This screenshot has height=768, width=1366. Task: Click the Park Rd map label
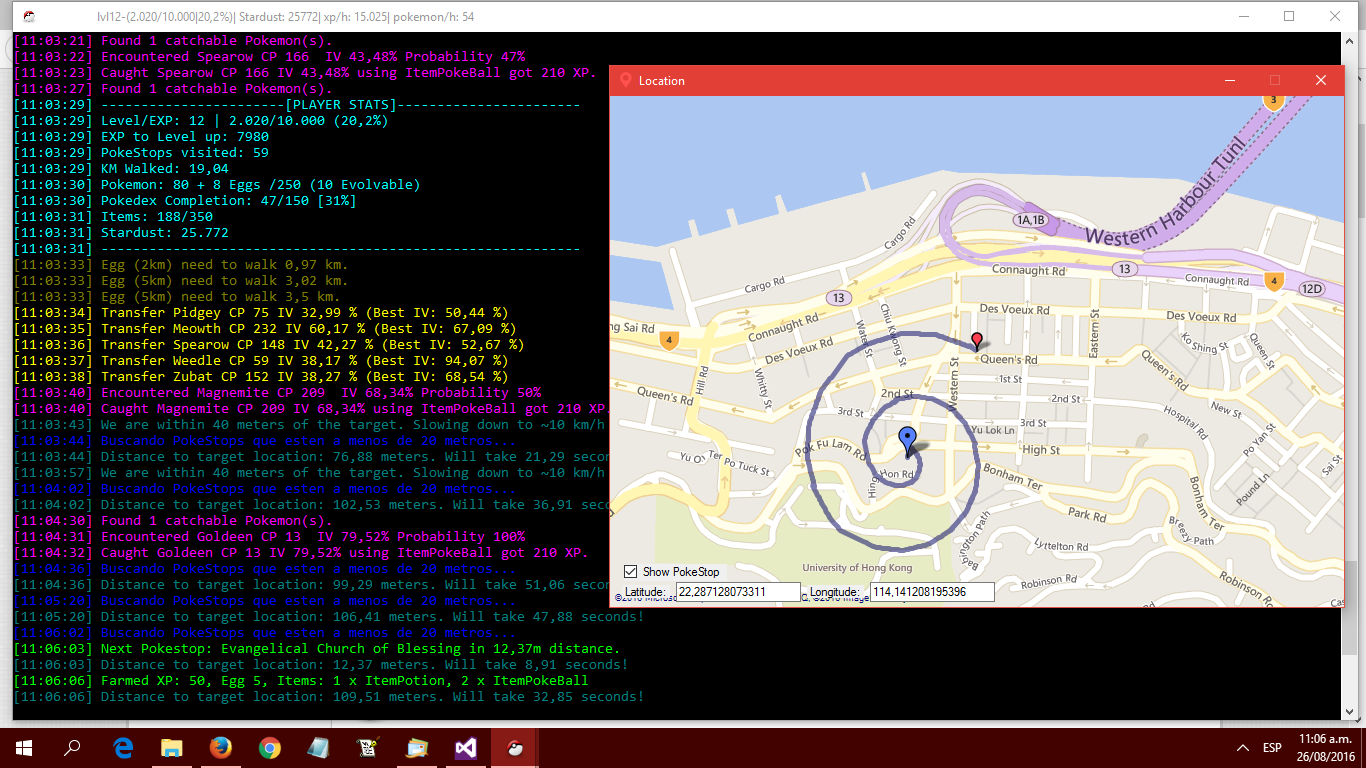[1086, 516]
